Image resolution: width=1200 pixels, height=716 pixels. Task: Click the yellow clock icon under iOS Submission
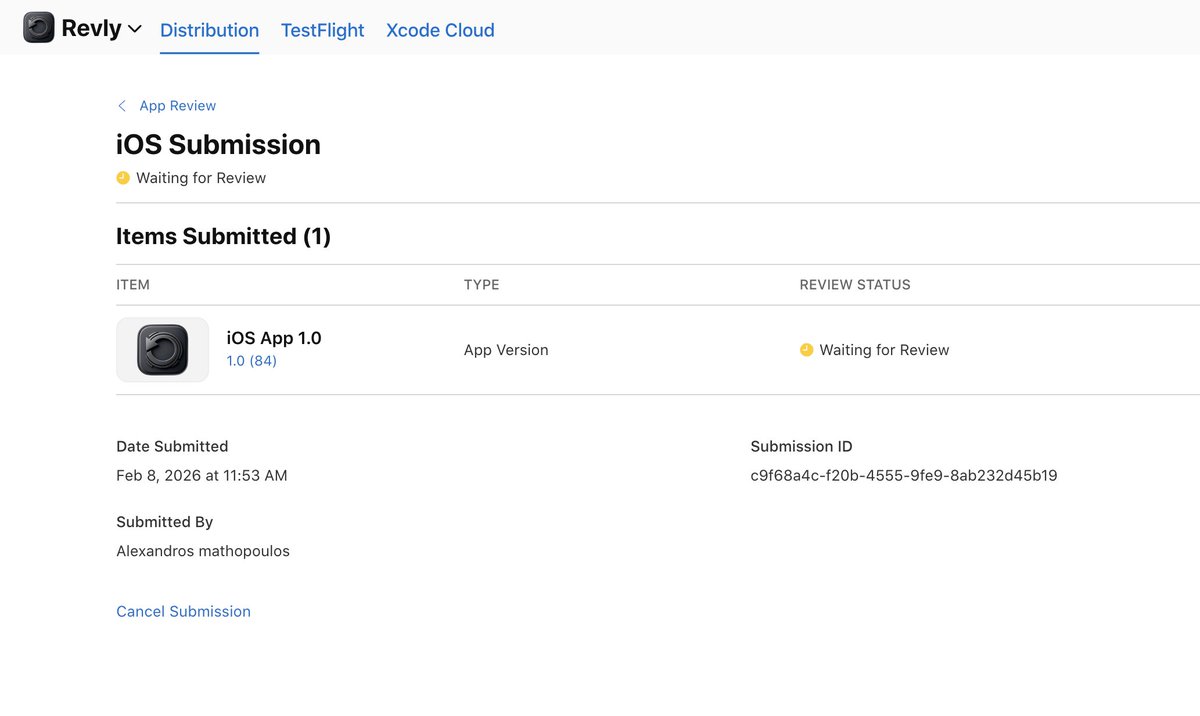(123, 178)
